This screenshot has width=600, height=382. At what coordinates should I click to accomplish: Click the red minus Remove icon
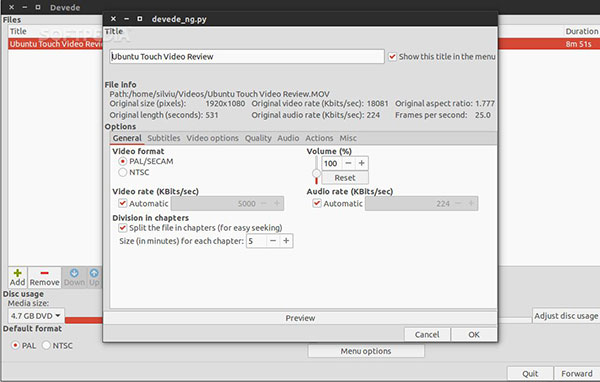pos(44,273)
